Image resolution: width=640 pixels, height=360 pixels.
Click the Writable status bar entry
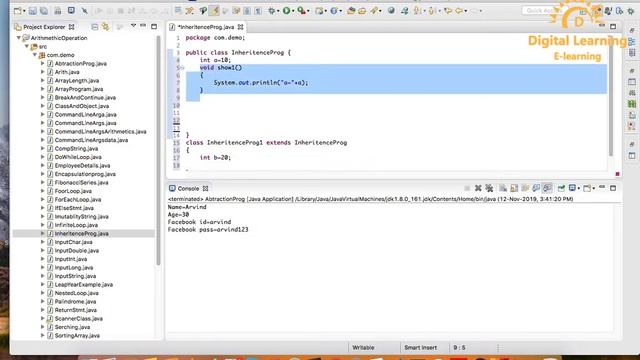tap(363, 347)
